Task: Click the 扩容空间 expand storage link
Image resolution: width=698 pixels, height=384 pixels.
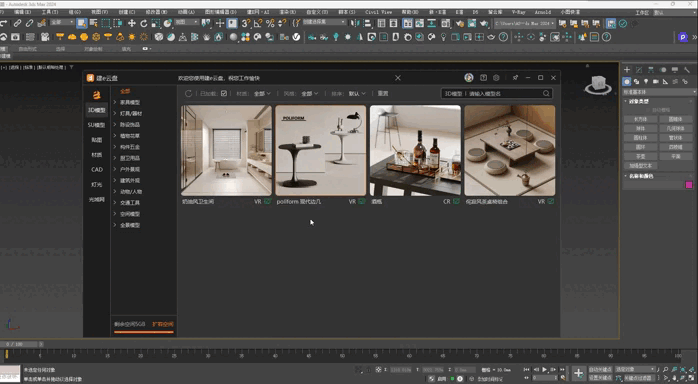Action: tap(163, 324)
